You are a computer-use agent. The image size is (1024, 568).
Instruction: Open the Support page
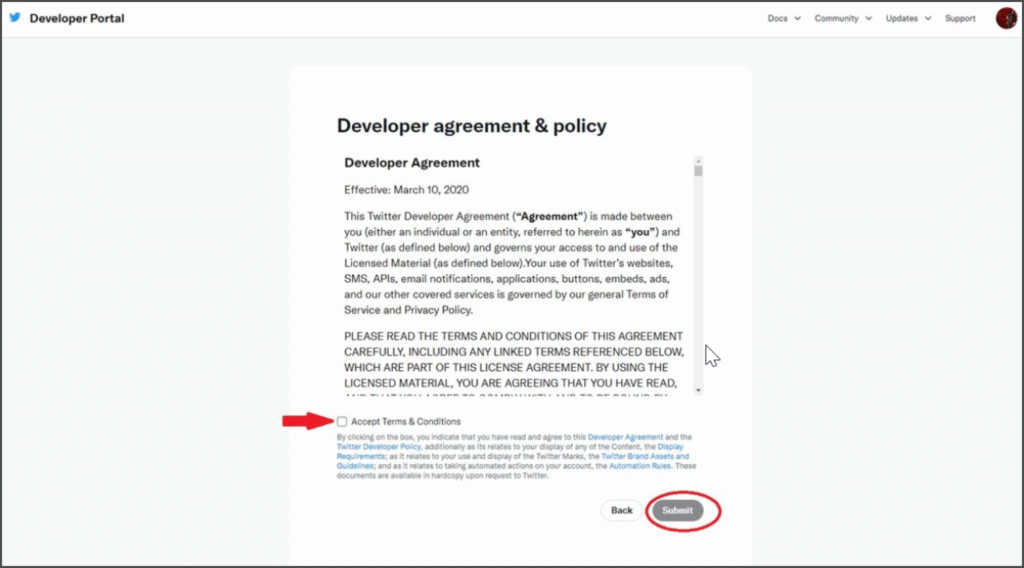click(960, 18)
